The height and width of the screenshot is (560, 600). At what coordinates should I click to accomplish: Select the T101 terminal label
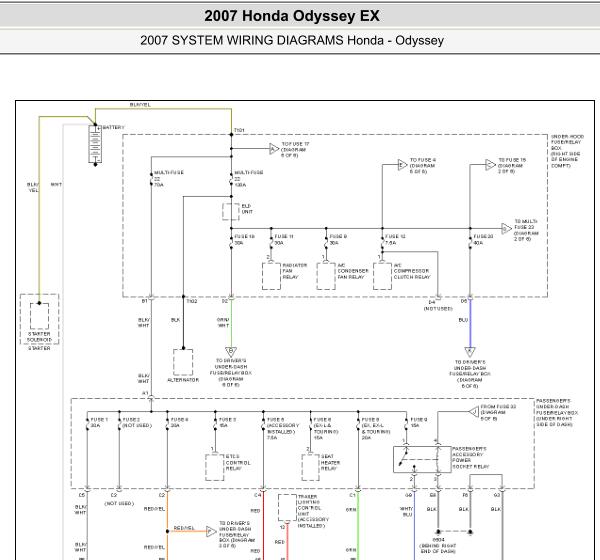pyautogui.click(x=239, y=130)
